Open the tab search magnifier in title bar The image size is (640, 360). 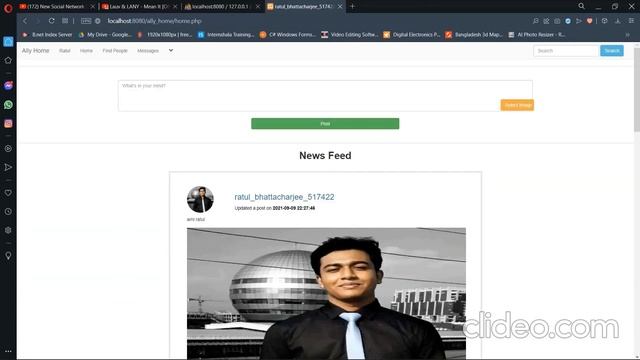(581, 6)
